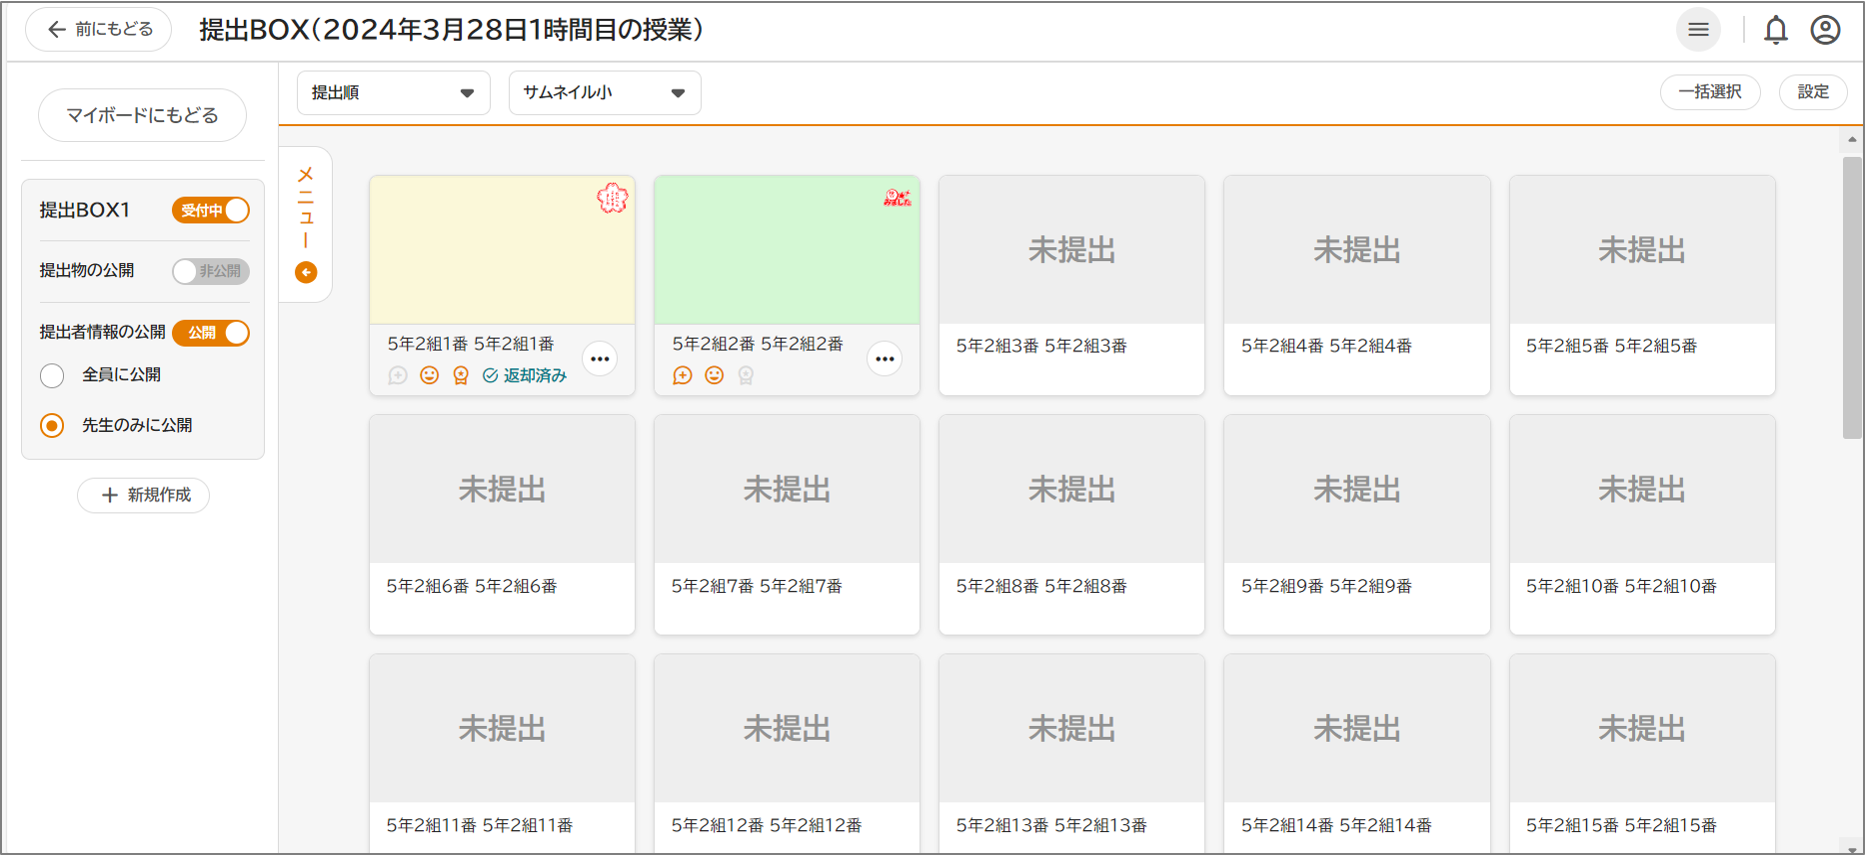Open the three-dot menu on 5年2組2番 card
This screenshot has height=856, width=1865.
tap(885, 359)
